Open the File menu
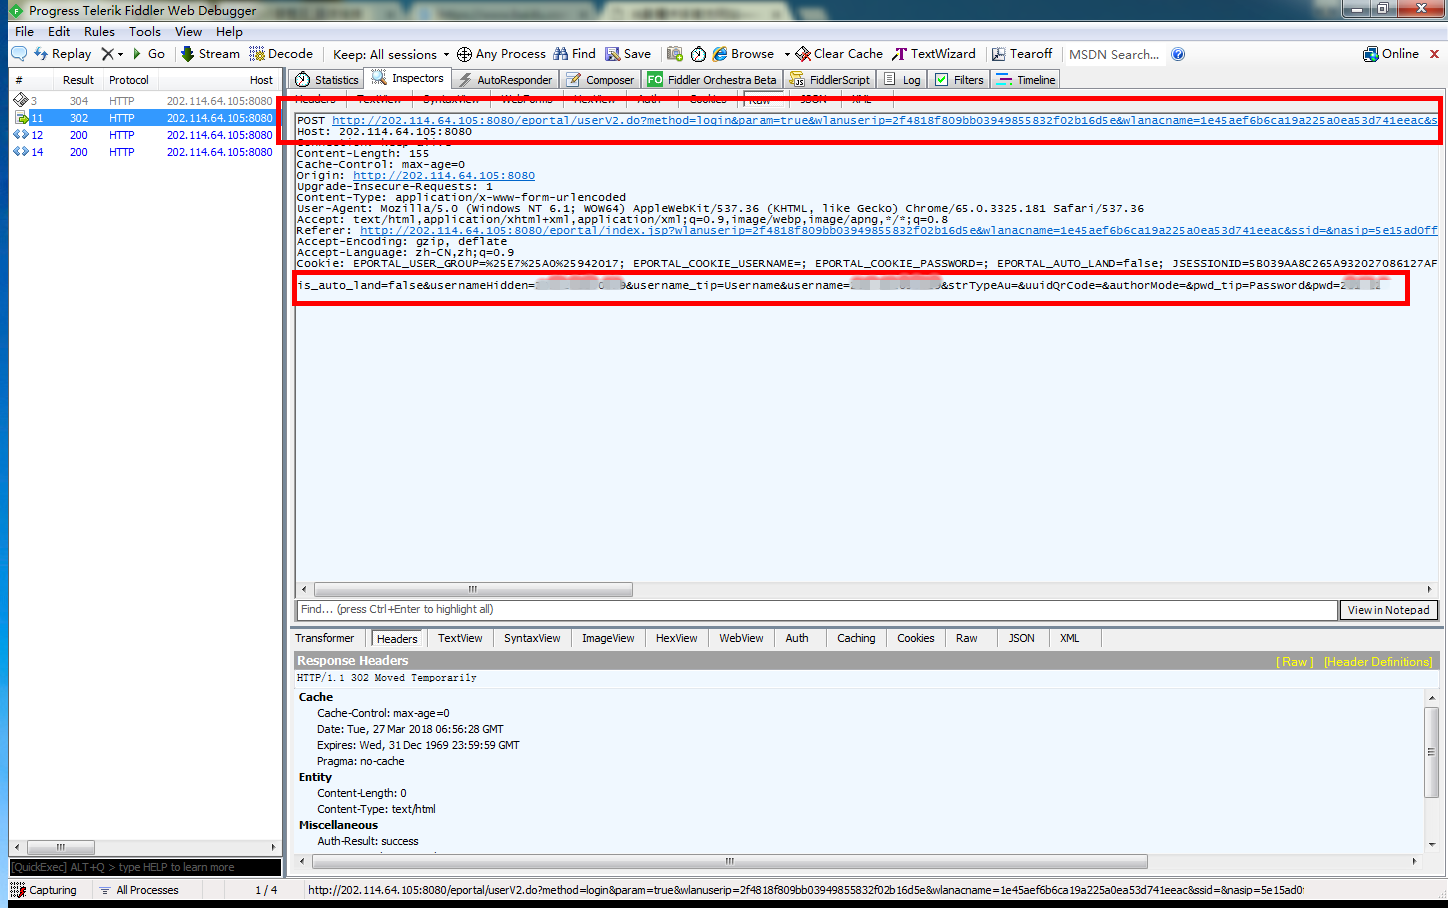Viewport: 1448px width, 908px height. 25,32
